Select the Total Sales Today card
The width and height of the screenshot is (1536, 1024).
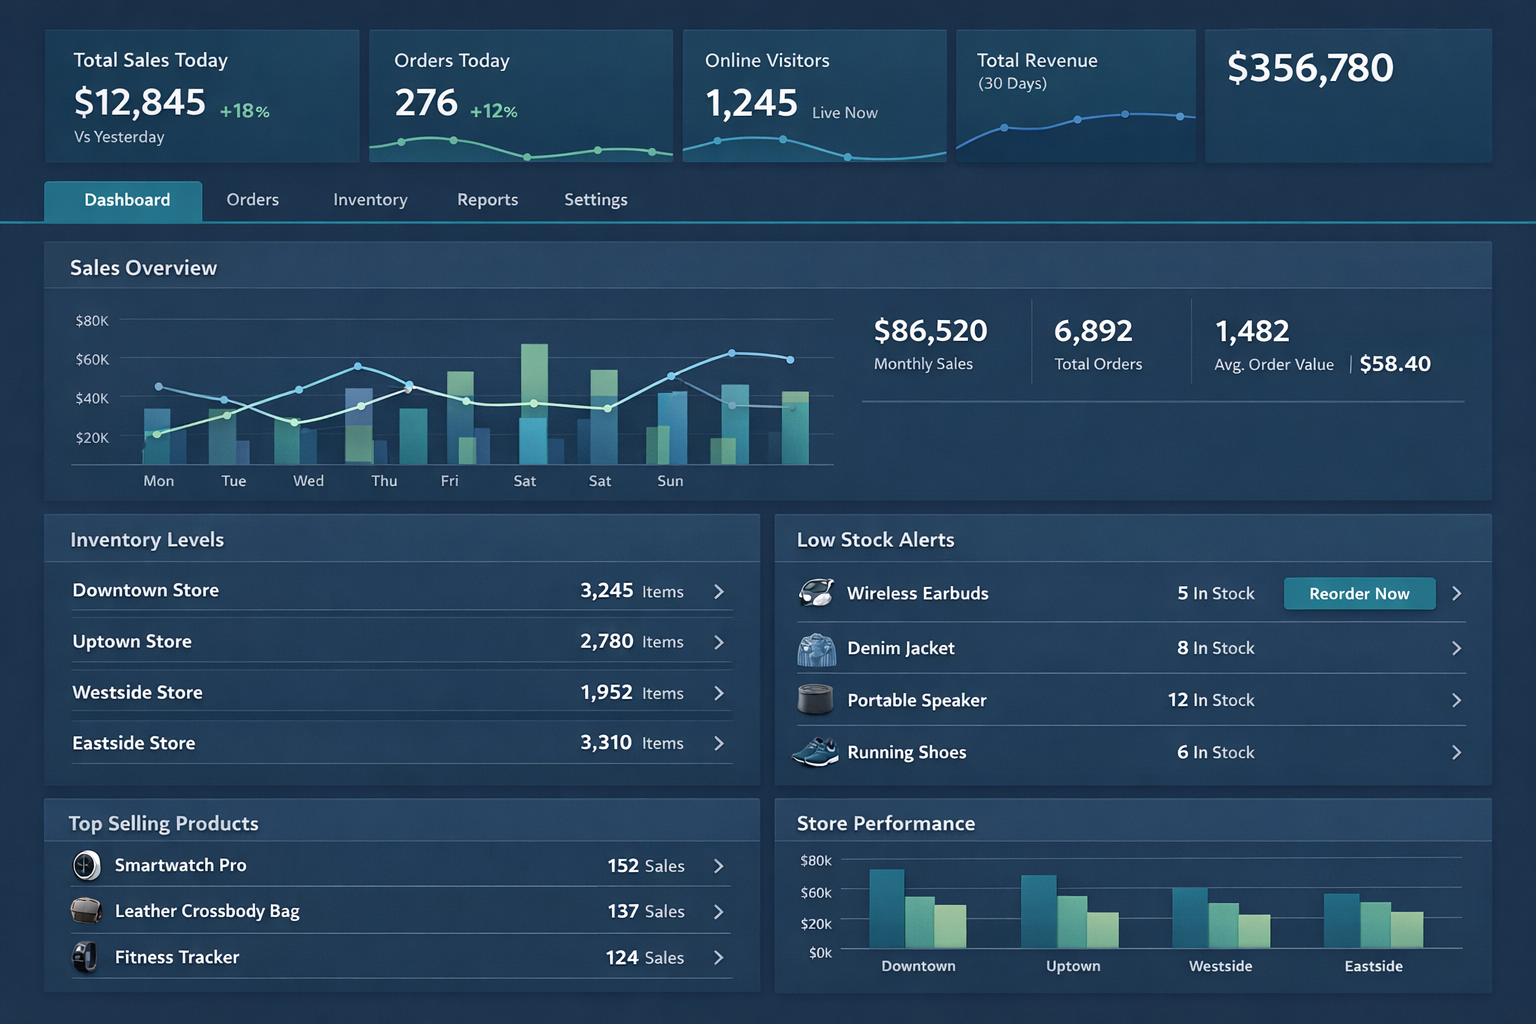[201, 96]
